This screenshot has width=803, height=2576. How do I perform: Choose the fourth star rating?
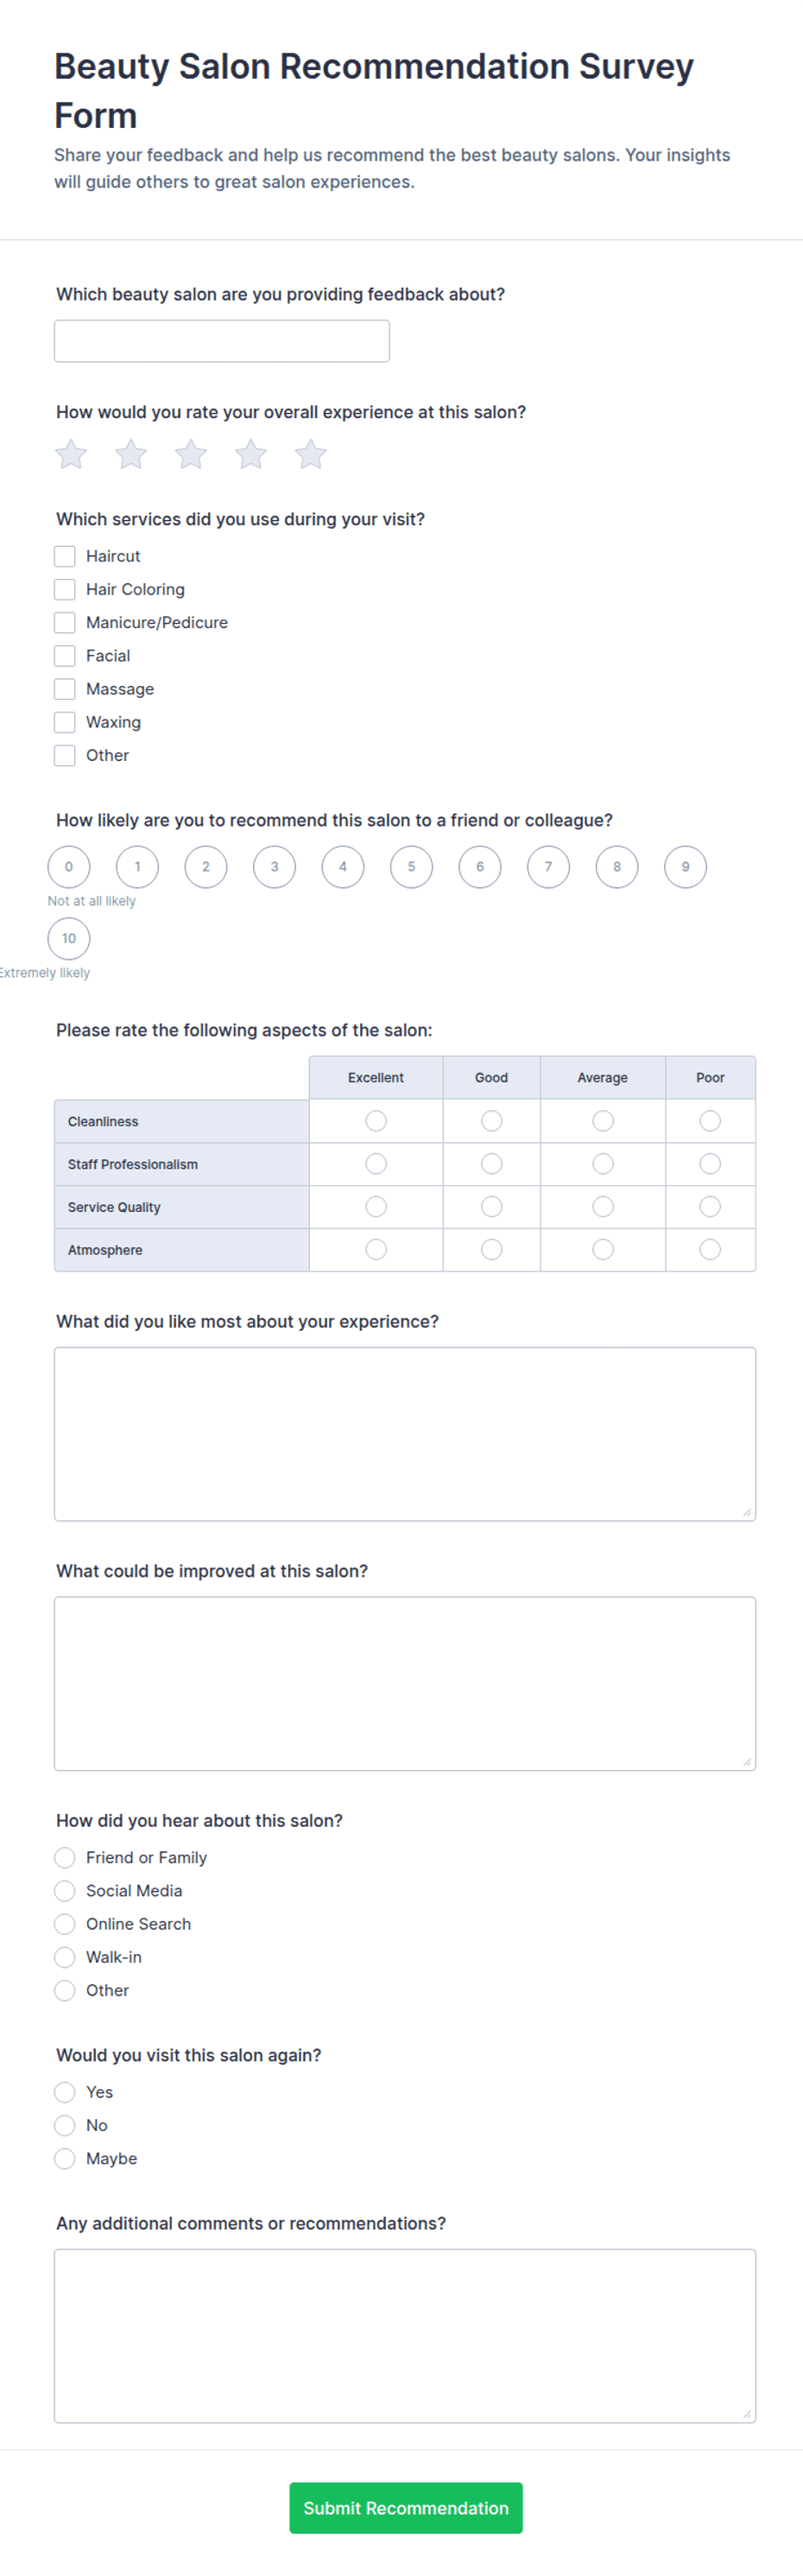[251, 455]
